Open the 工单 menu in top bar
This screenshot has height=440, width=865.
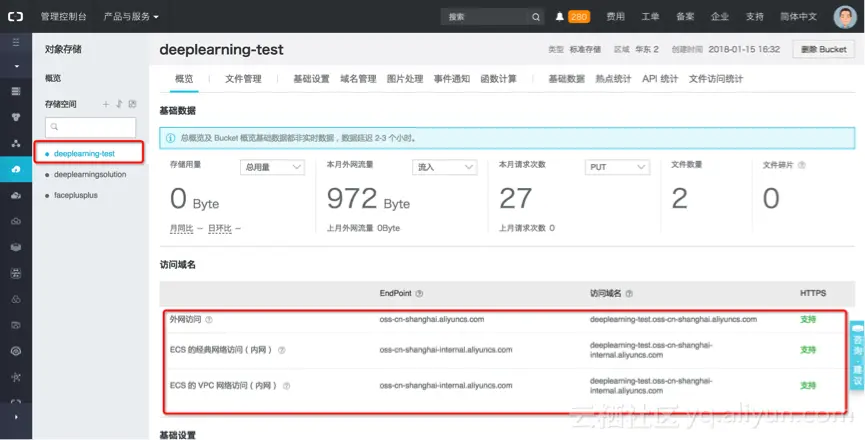point(650,17)
